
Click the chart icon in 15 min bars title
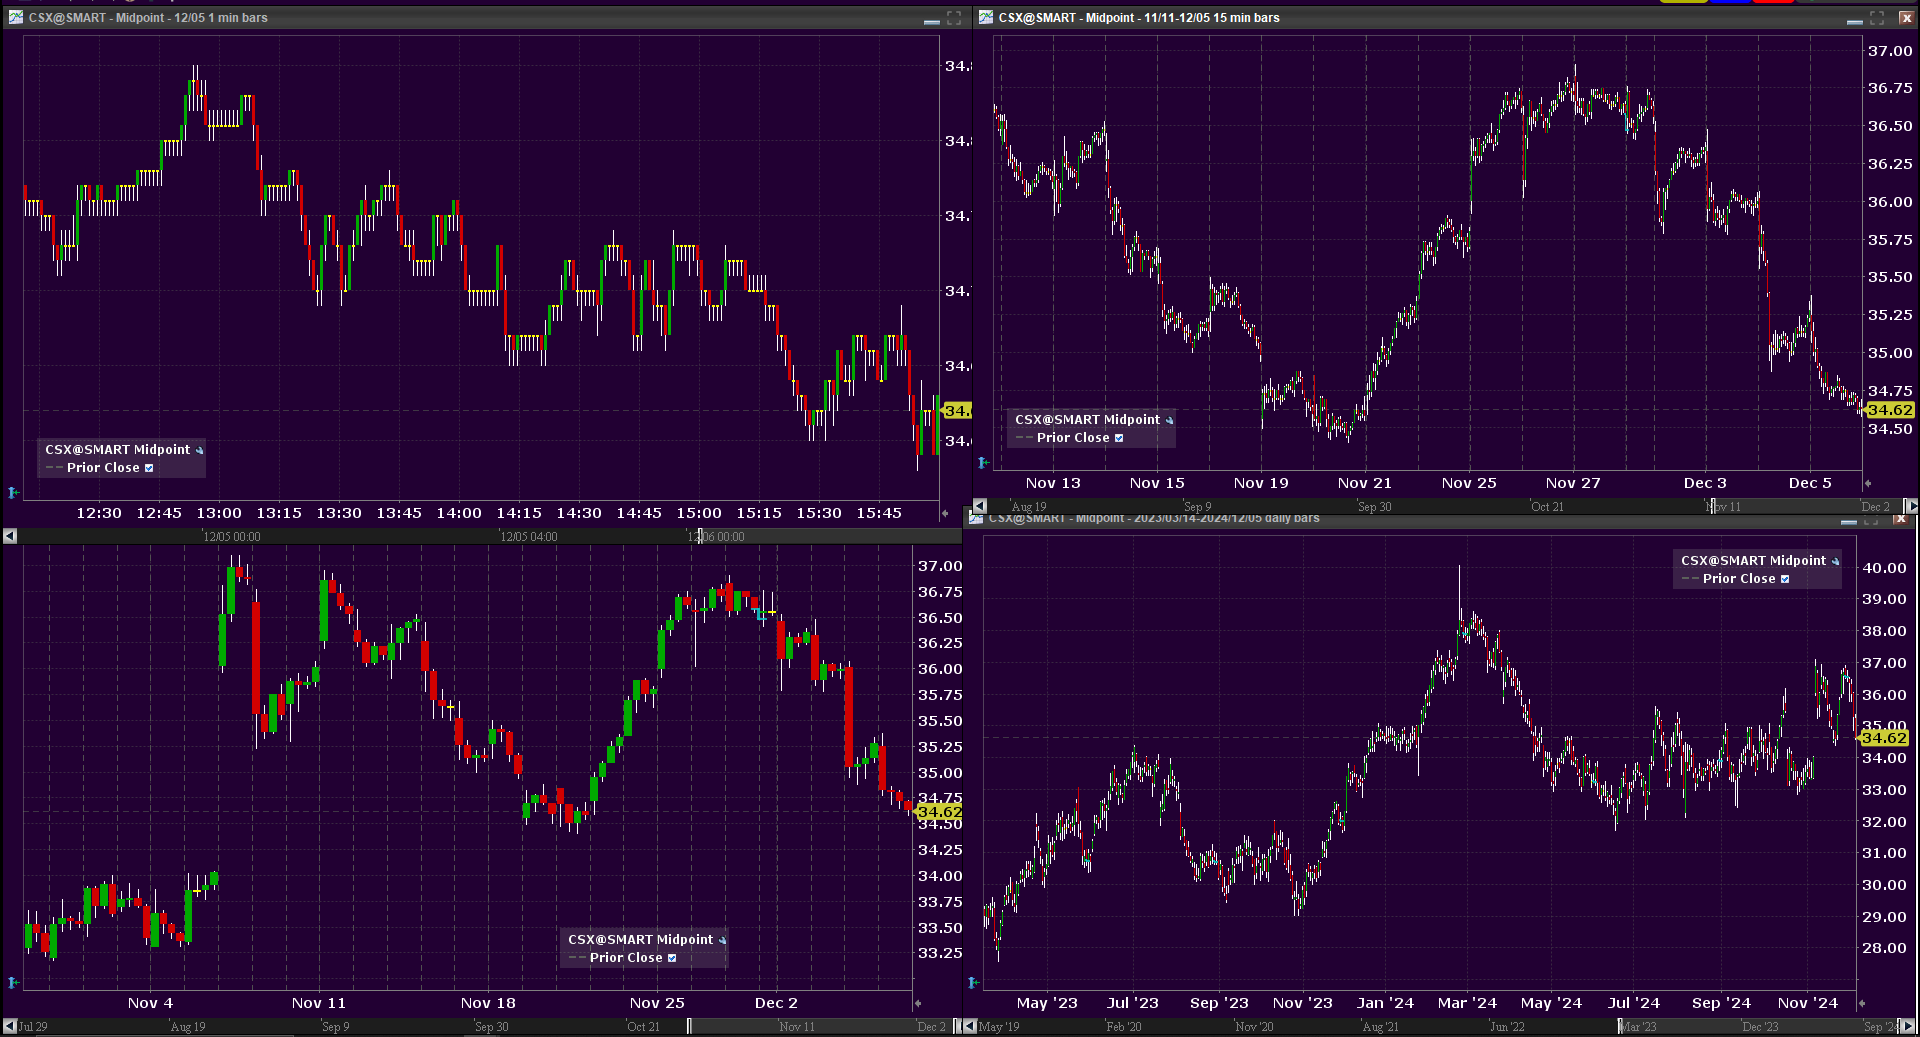click(985, 17)
